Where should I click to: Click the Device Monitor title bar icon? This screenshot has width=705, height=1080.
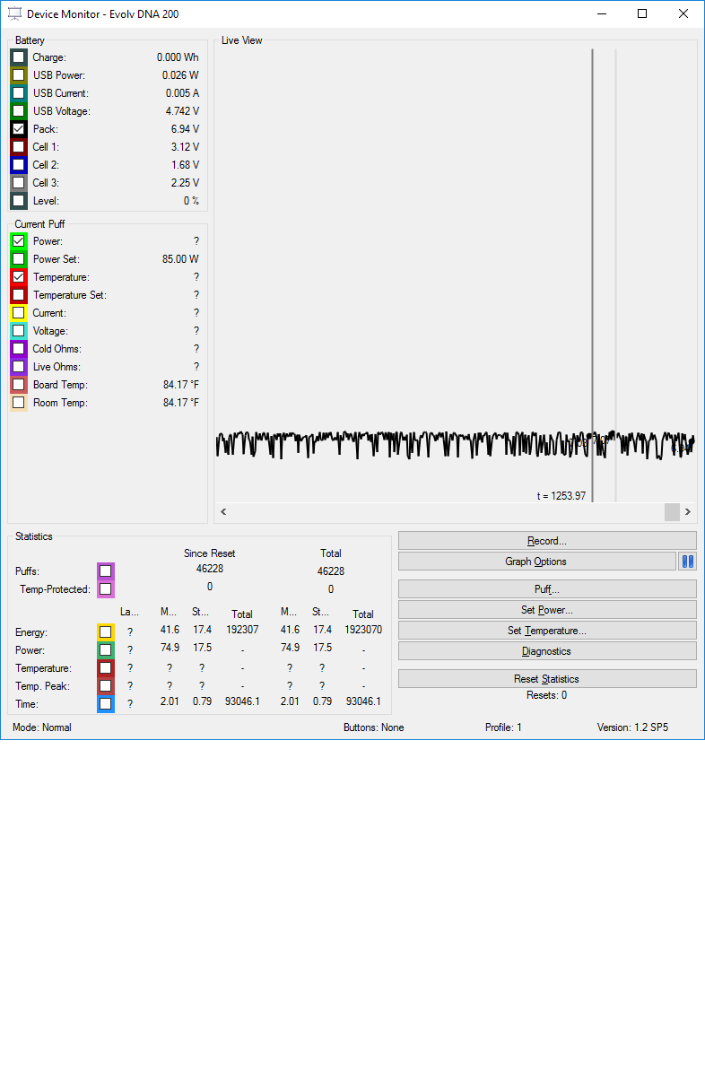pyautogui.click(x=15, y=14)
